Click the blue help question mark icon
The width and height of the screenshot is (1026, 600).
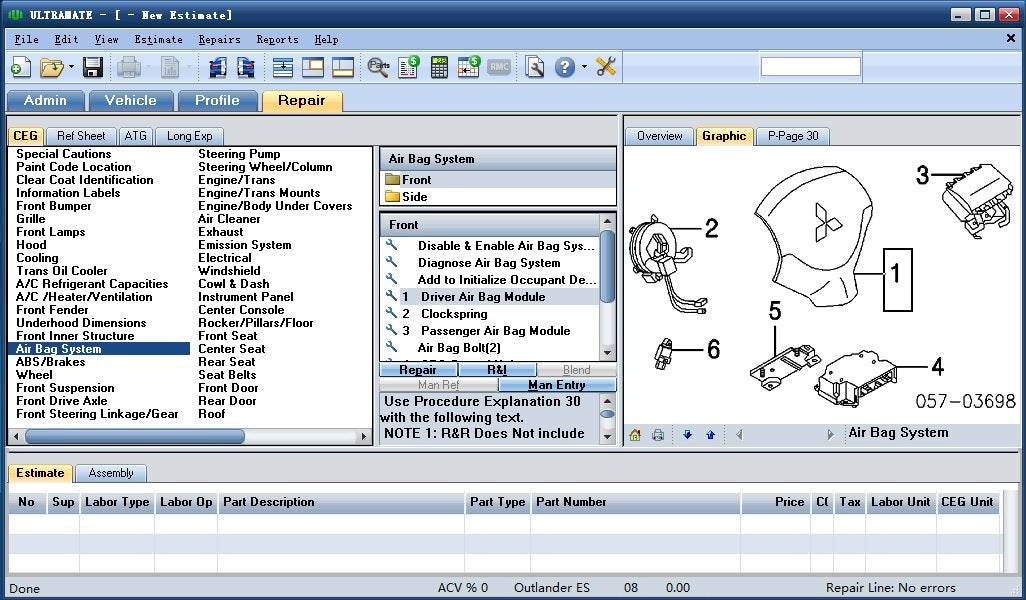(565, 67)
